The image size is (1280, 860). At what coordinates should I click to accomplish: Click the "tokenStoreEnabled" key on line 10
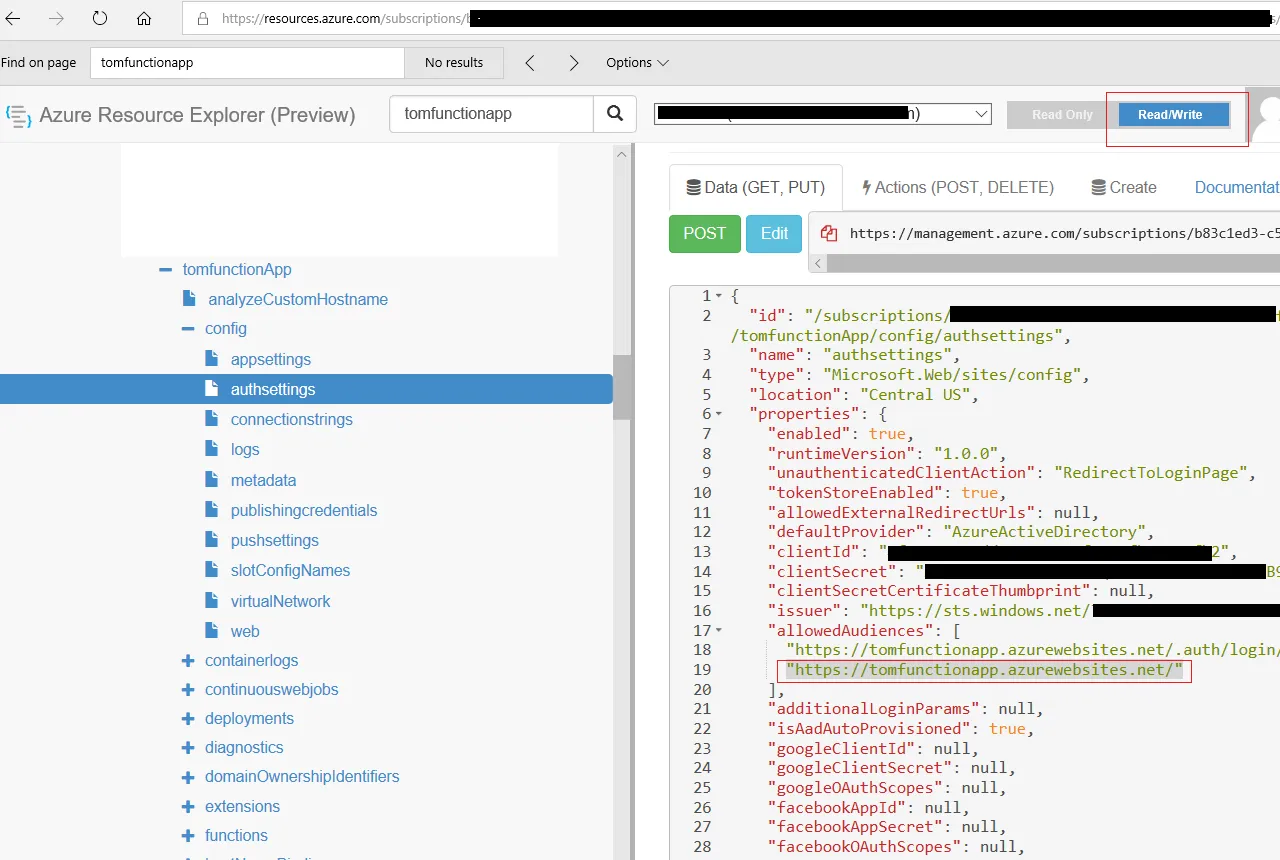point(855,493)
